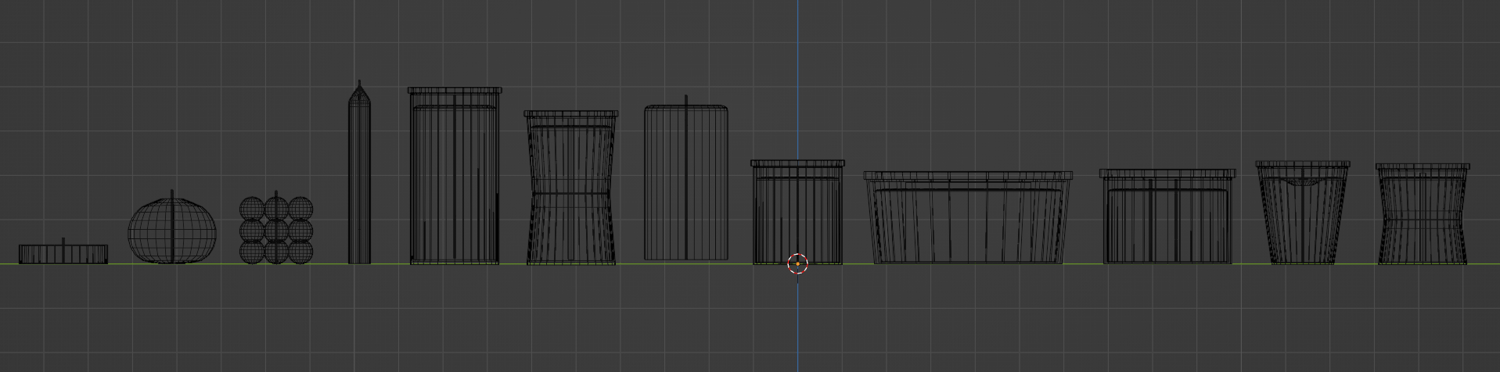This screenshot has height=372, width=1500.
Task: Select the tallest straight-sided jar with lid
Action: coord(455,176)
